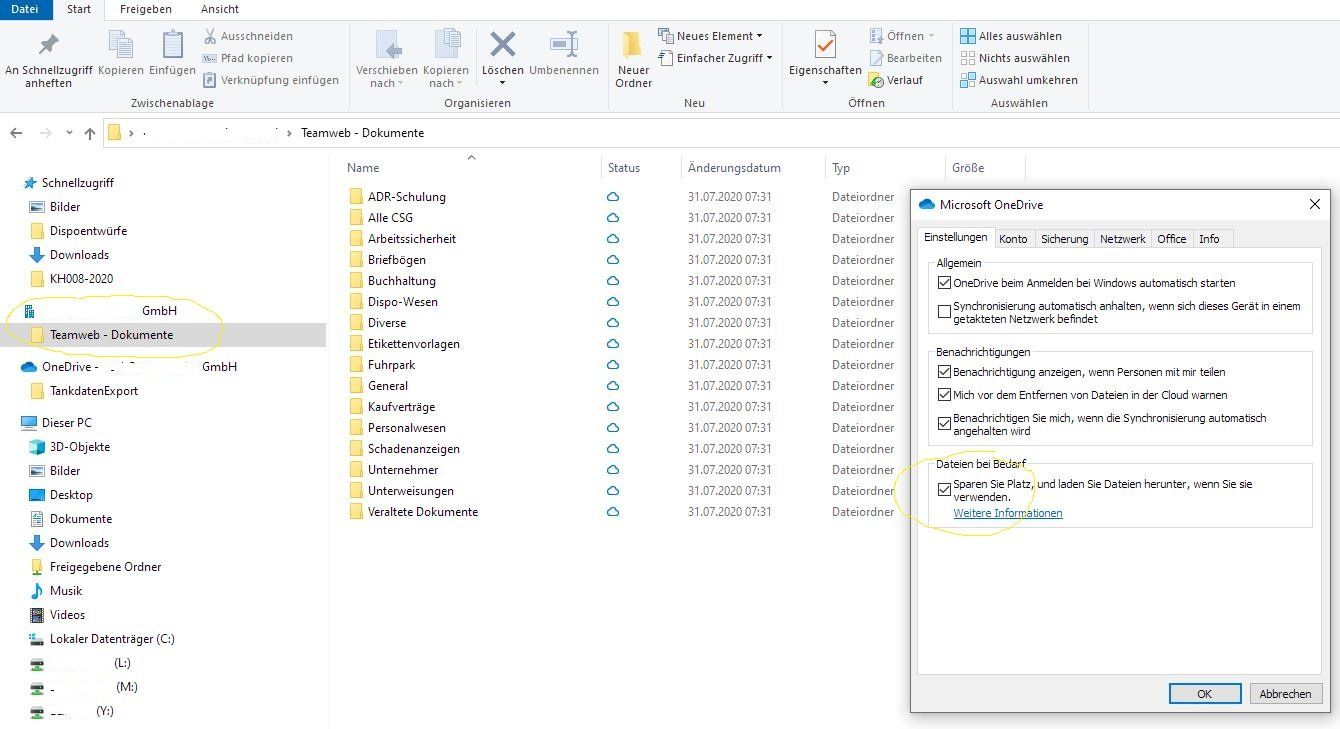Viewport: 1340px width, 729px height.
Task: Open Info tab in OneDrive dialog
Action: tap(1209, 239)
